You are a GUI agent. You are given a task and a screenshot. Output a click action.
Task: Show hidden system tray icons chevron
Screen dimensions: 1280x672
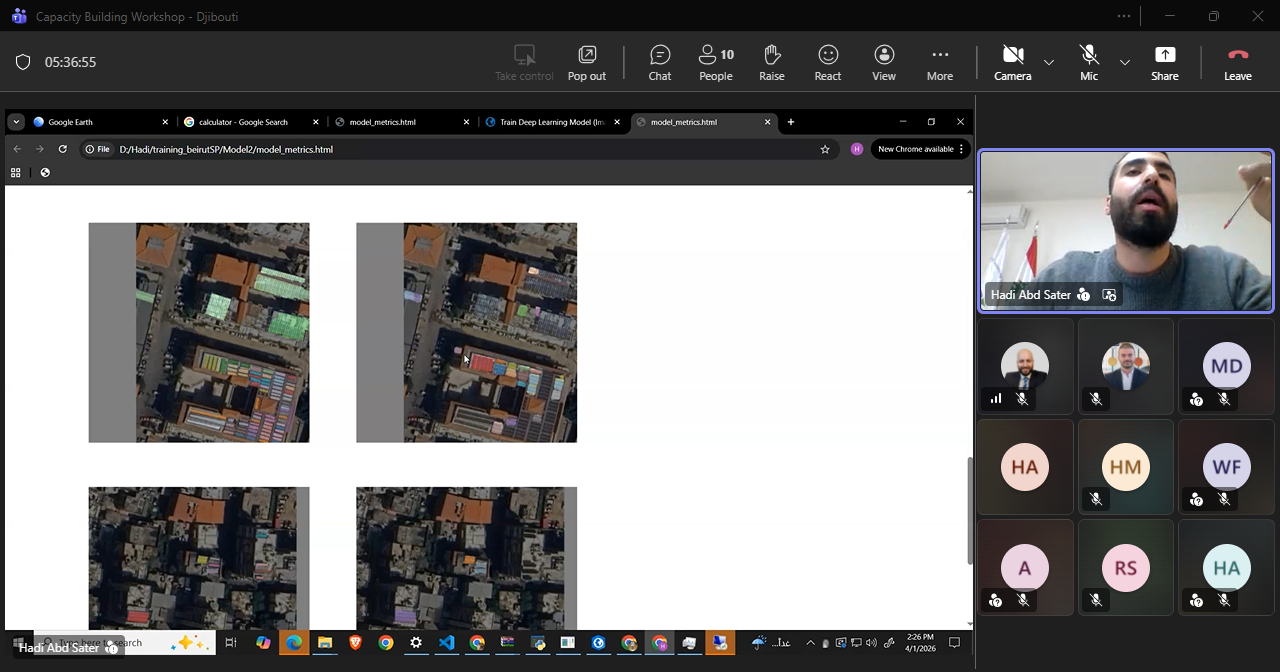coord(810,643)
